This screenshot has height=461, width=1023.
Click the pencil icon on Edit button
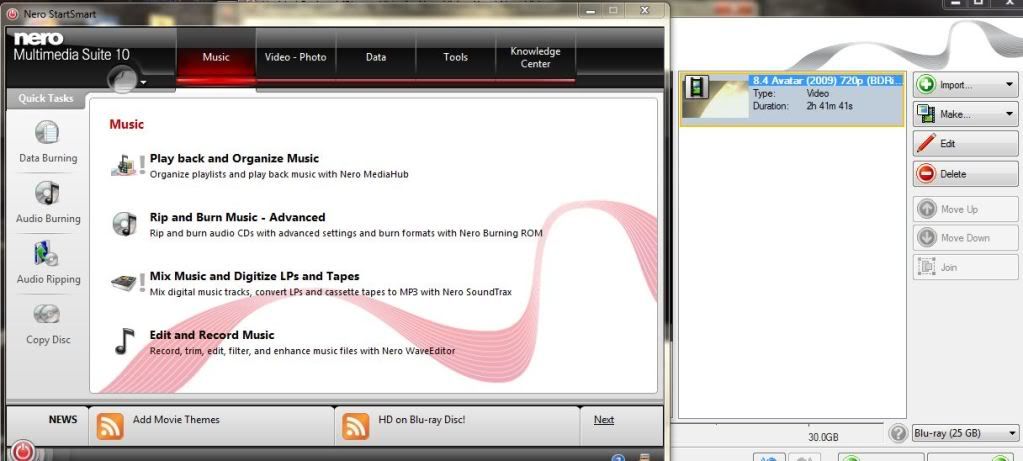click(926, 143)
